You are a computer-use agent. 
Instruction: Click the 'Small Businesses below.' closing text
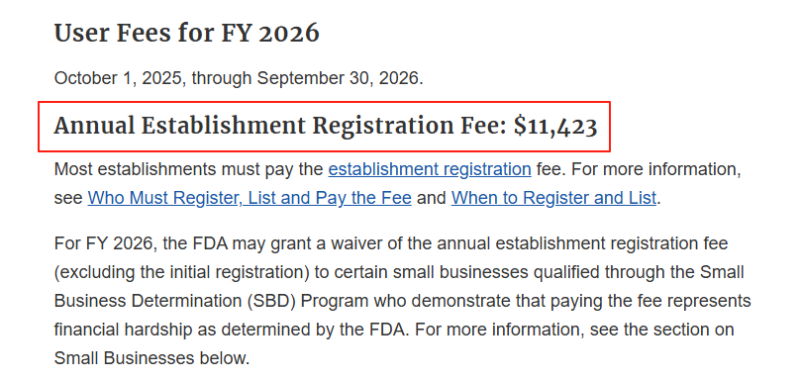(x=152, y=359)
